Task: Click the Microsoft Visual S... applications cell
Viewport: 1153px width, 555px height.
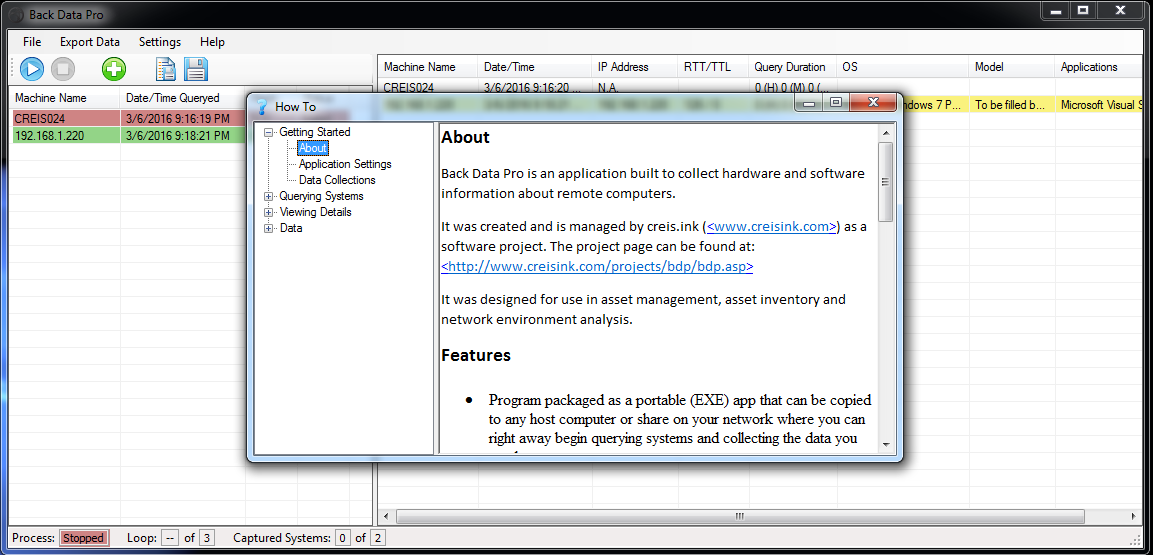Action: tap(1099, 105)
